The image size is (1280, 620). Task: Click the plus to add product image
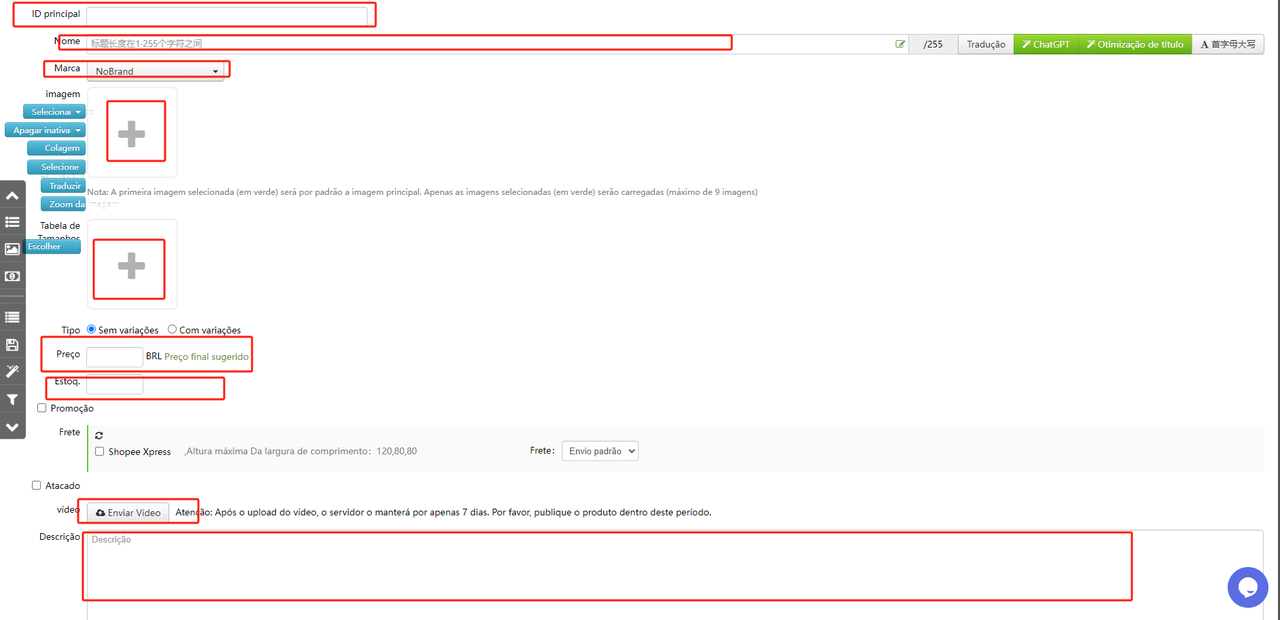point(131,133)
